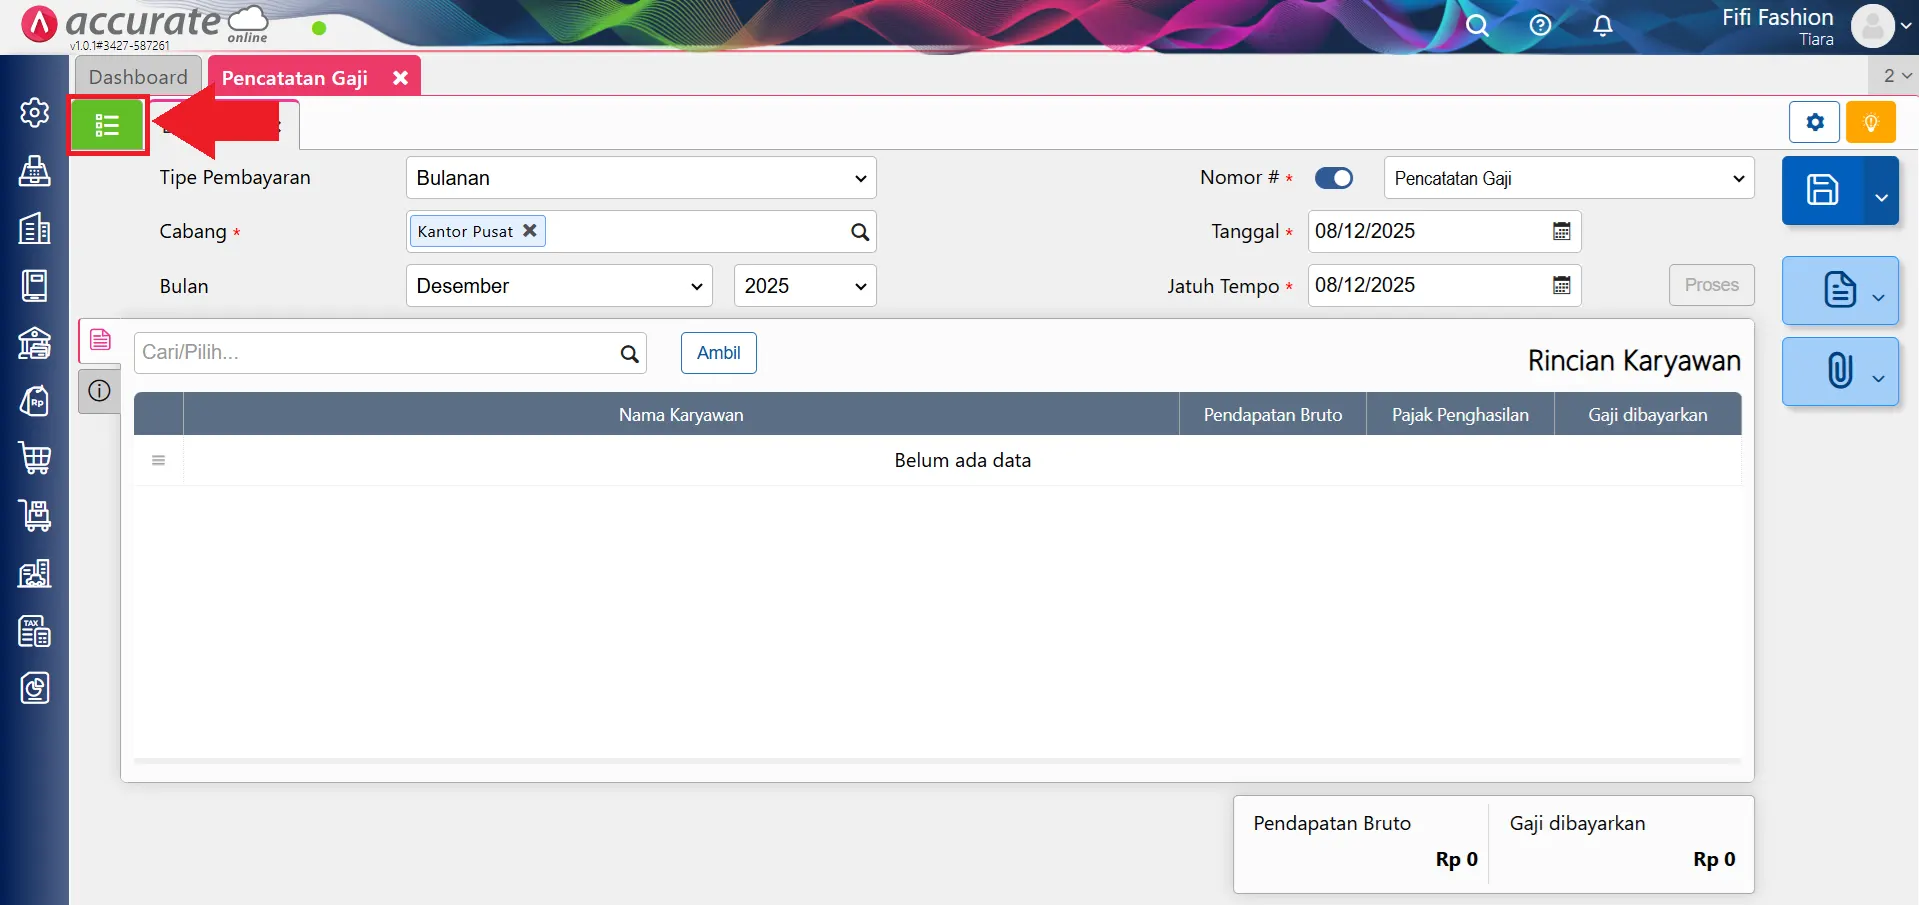Switch to the Dashboard tab
1919x905 pixels.
click(x=138, y=77)
